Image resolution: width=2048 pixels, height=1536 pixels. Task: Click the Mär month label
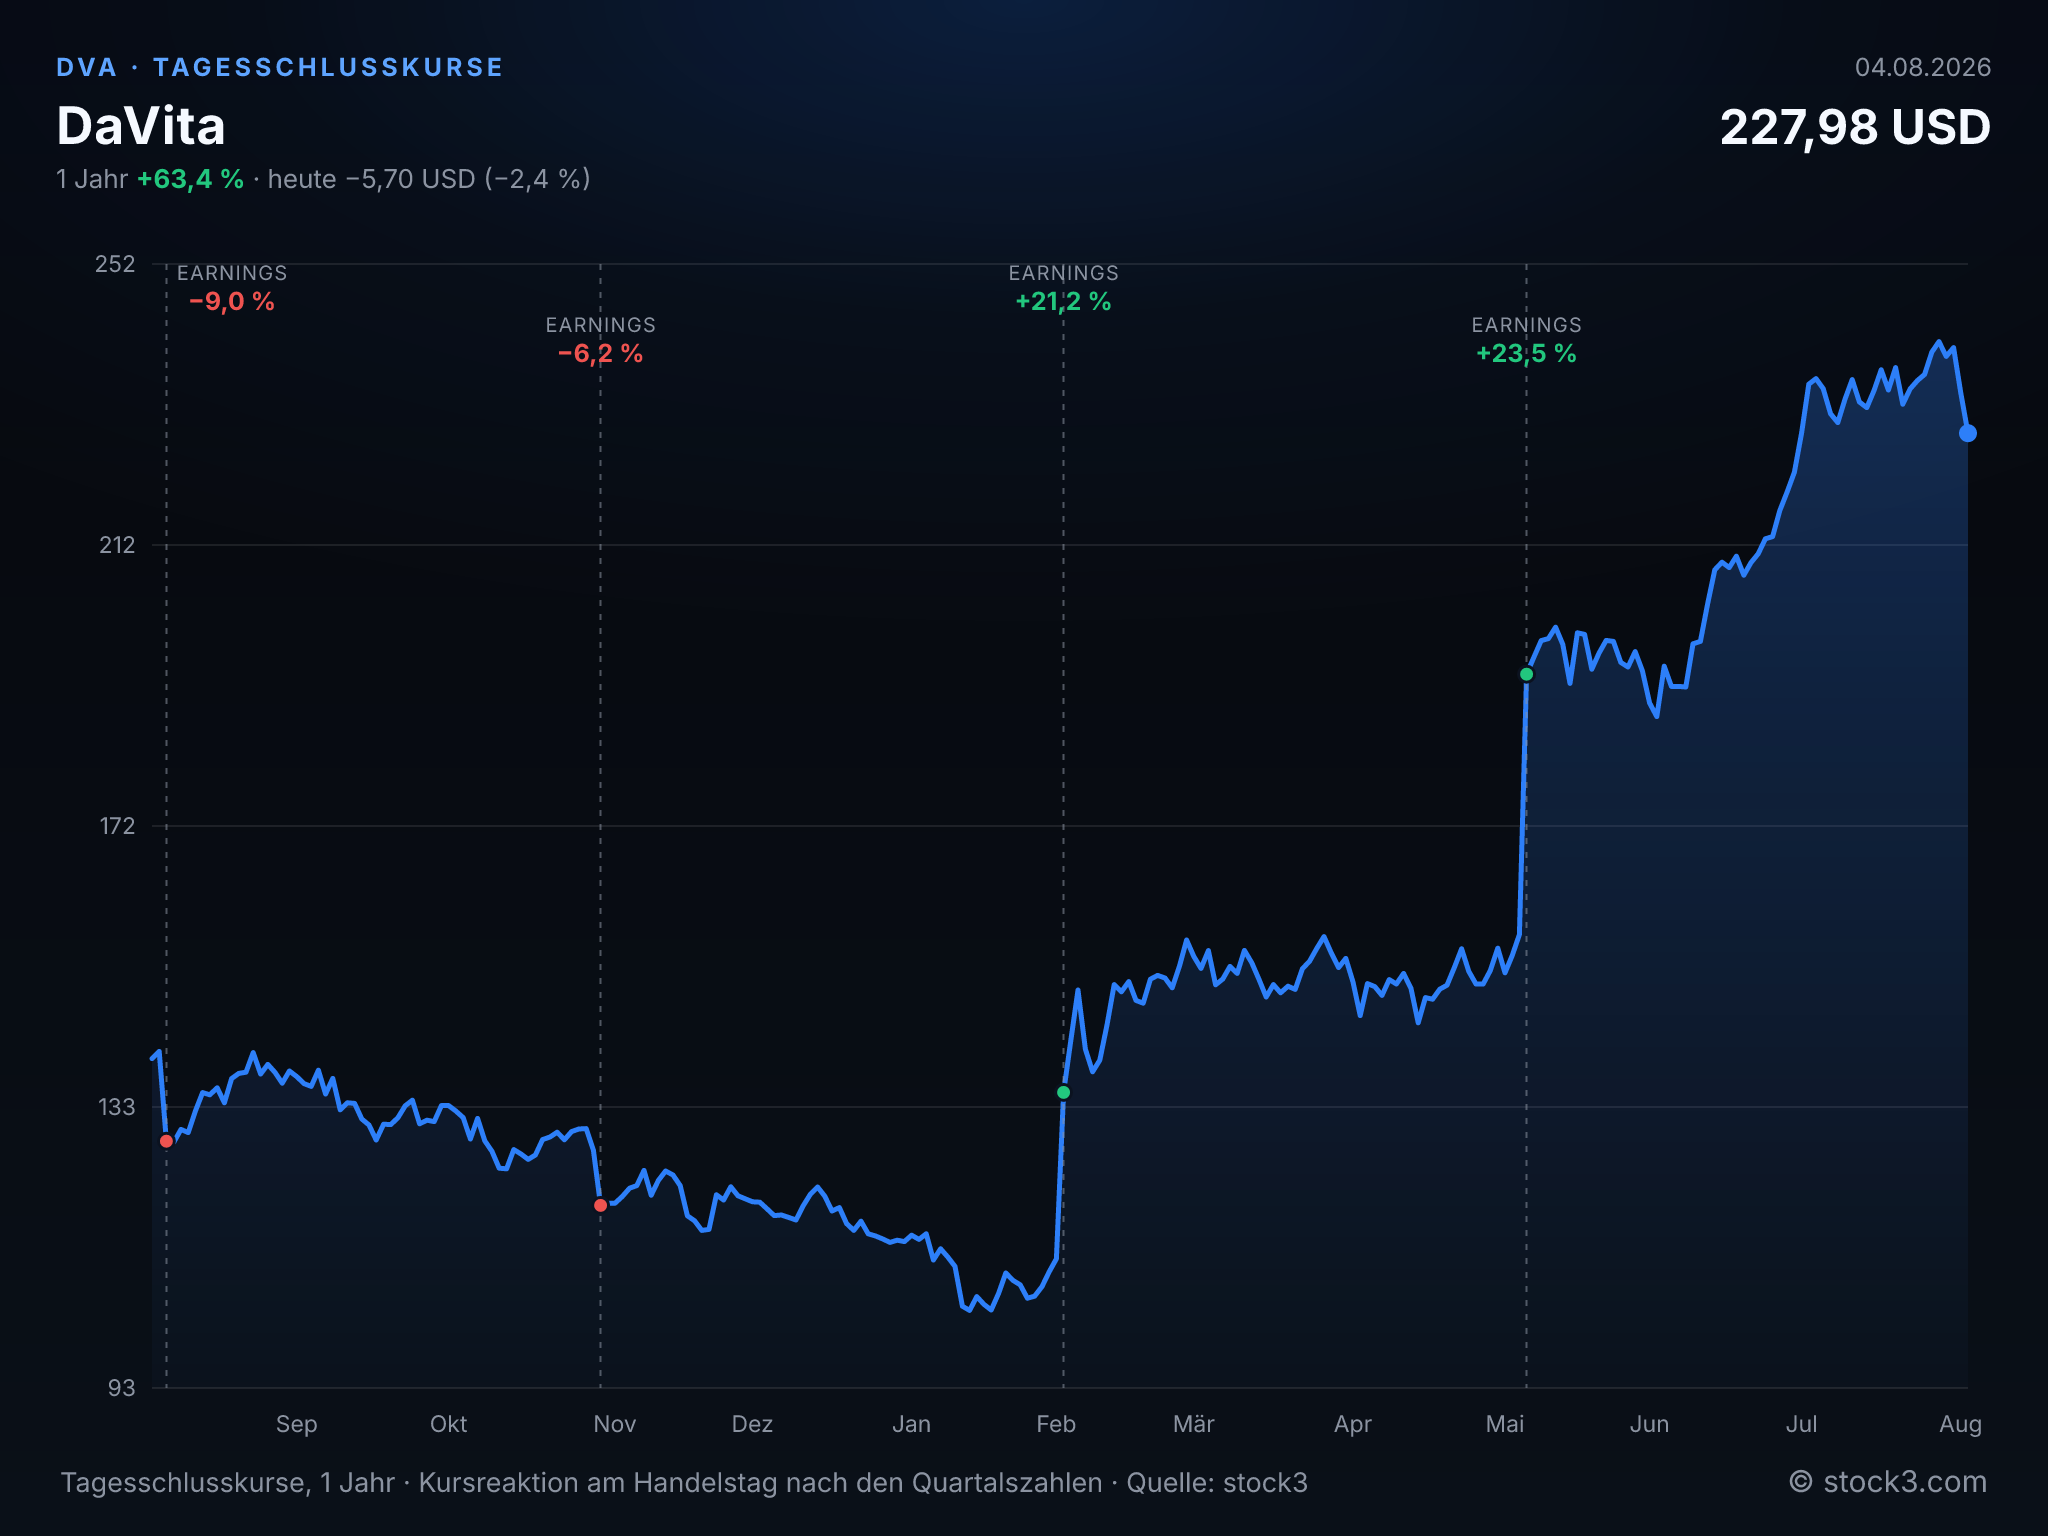(1194, 1424)
